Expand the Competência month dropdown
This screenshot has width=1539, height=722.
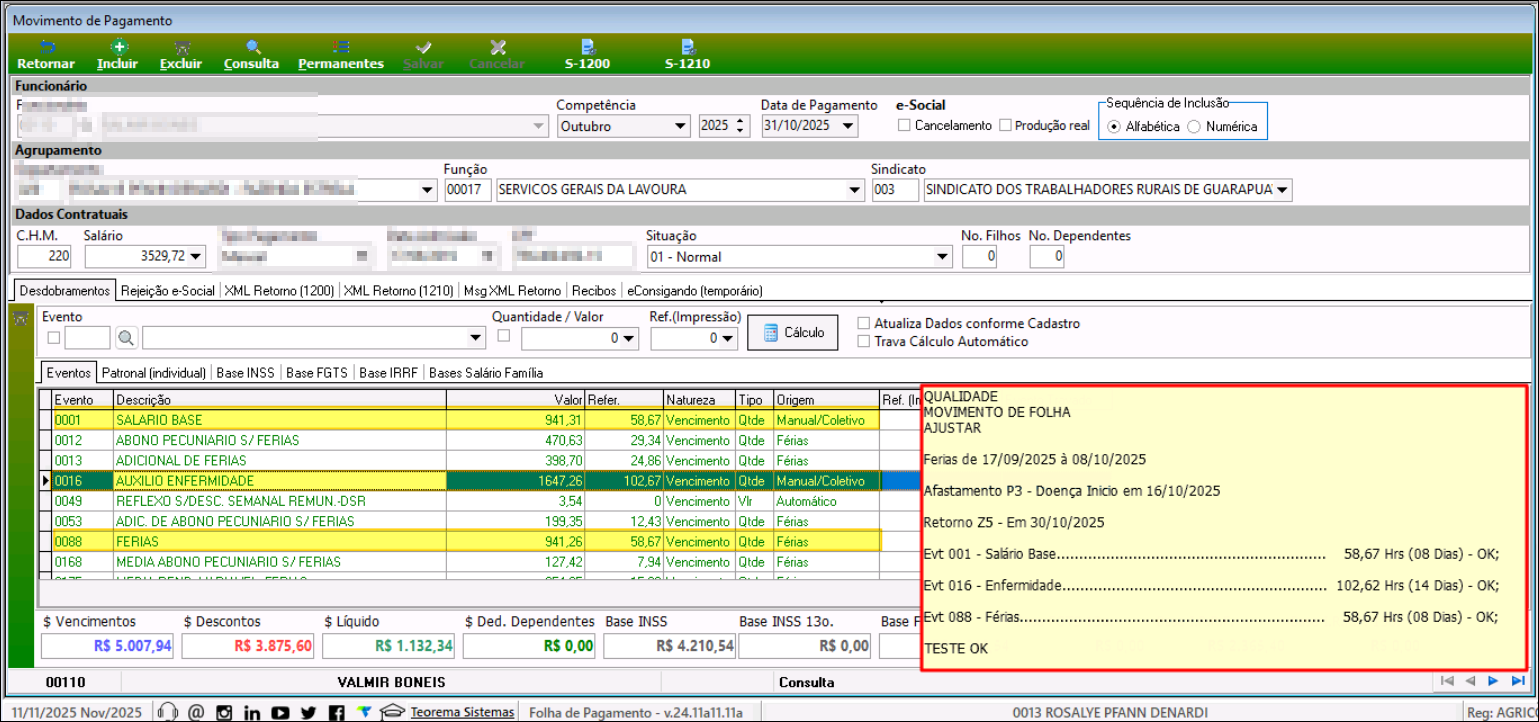(x=680, y=126)
